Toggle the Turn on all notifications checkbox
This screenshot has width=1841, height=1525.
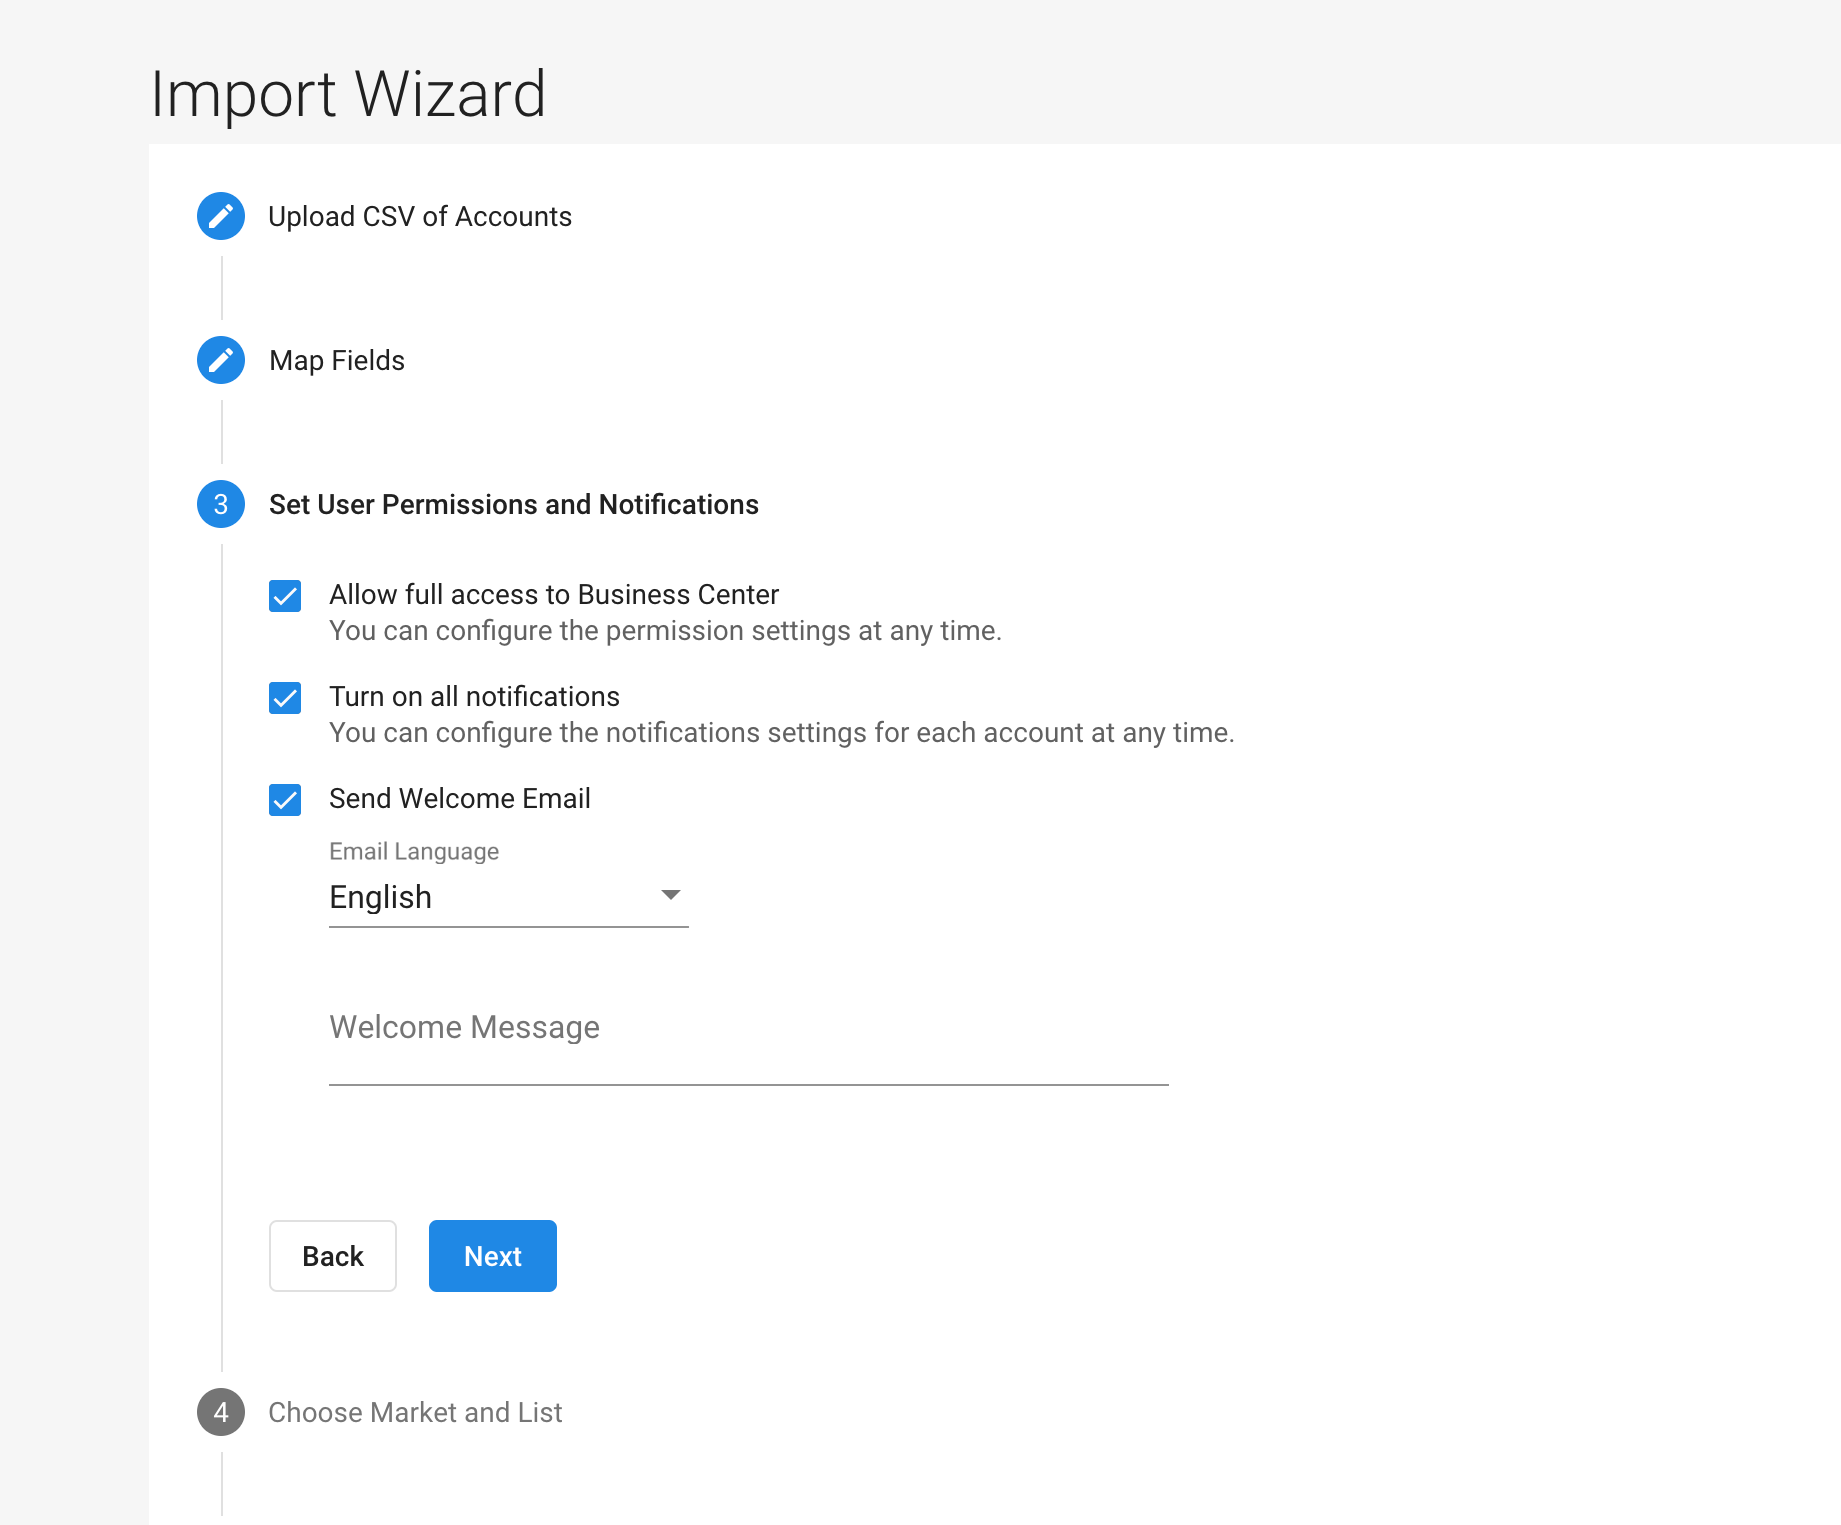pyautogui.click(x=285, y=698)
